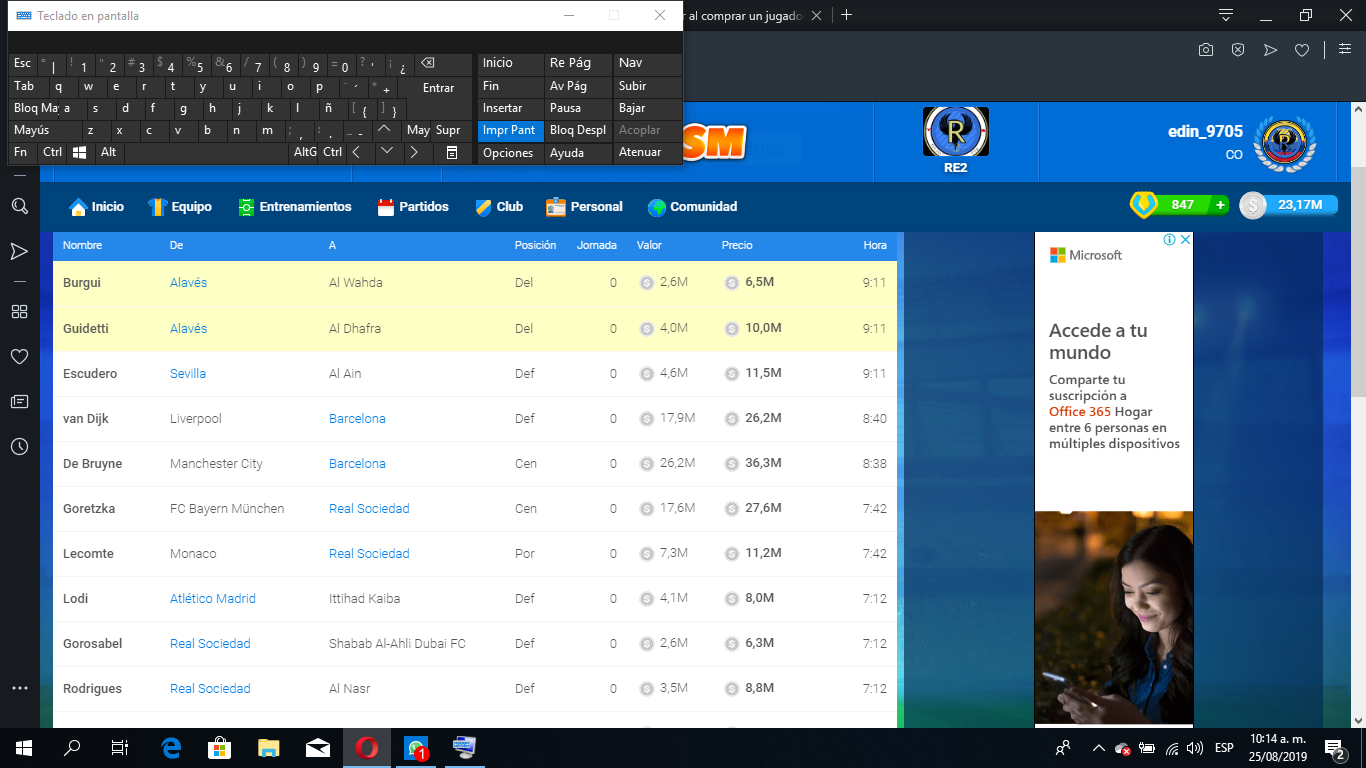This screenshot has width=1366, height=768.
Task: Open Opera tab menu dropdown
Action: tap(1226, 15)
